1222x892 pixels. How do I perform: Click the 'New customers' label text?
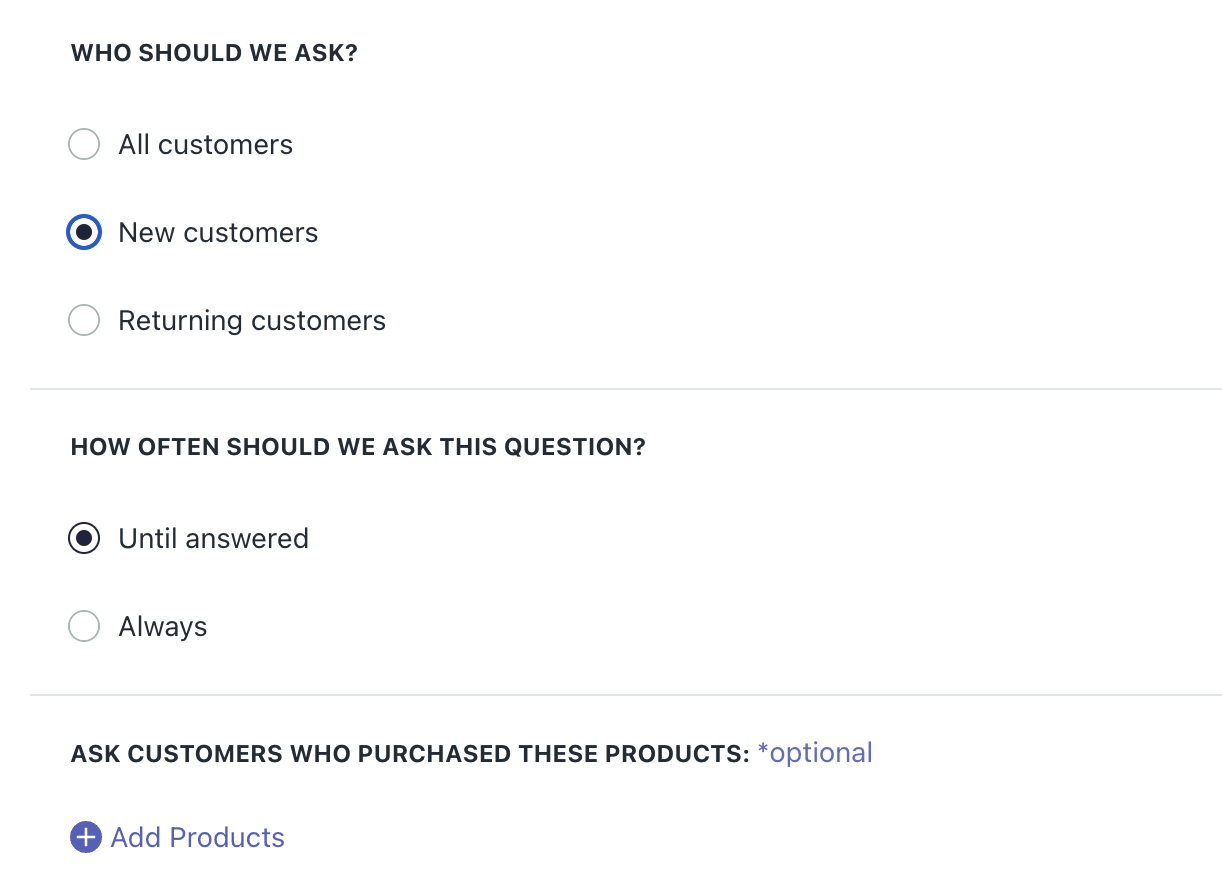pos(218,233)
